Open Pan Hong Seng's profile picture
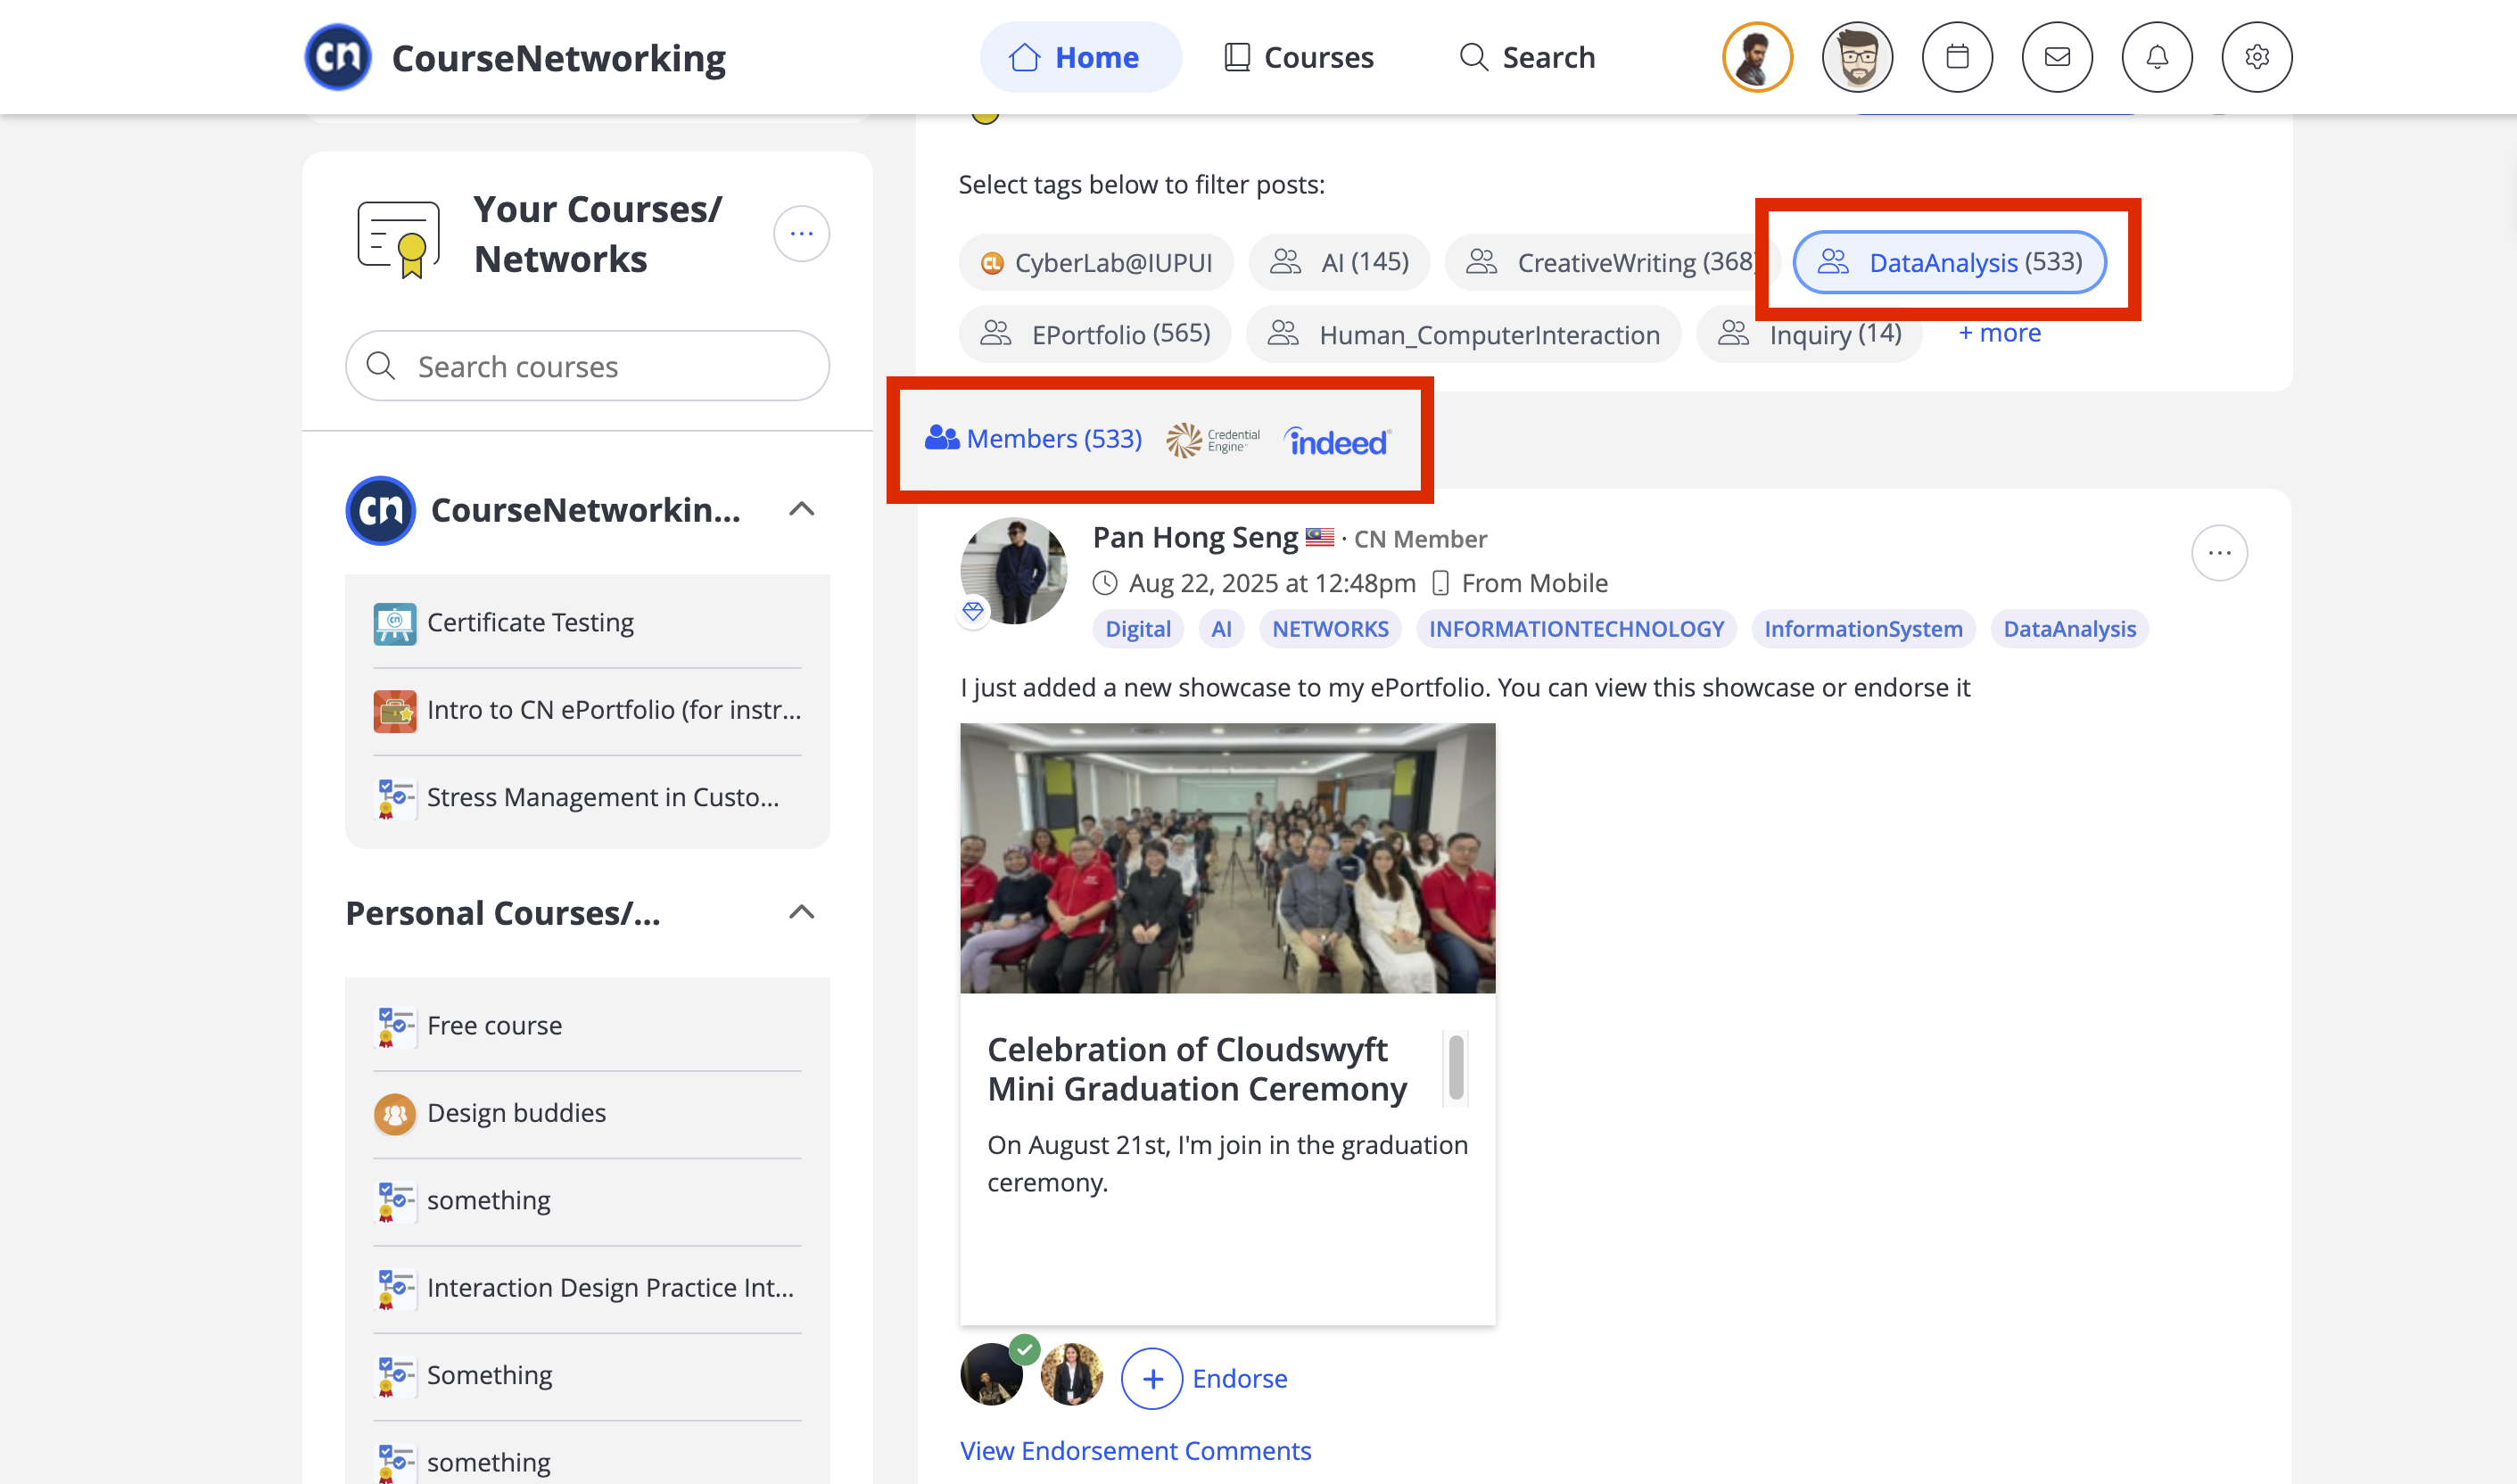The image size is (2517, 1484). click(x=1013, y=571)
